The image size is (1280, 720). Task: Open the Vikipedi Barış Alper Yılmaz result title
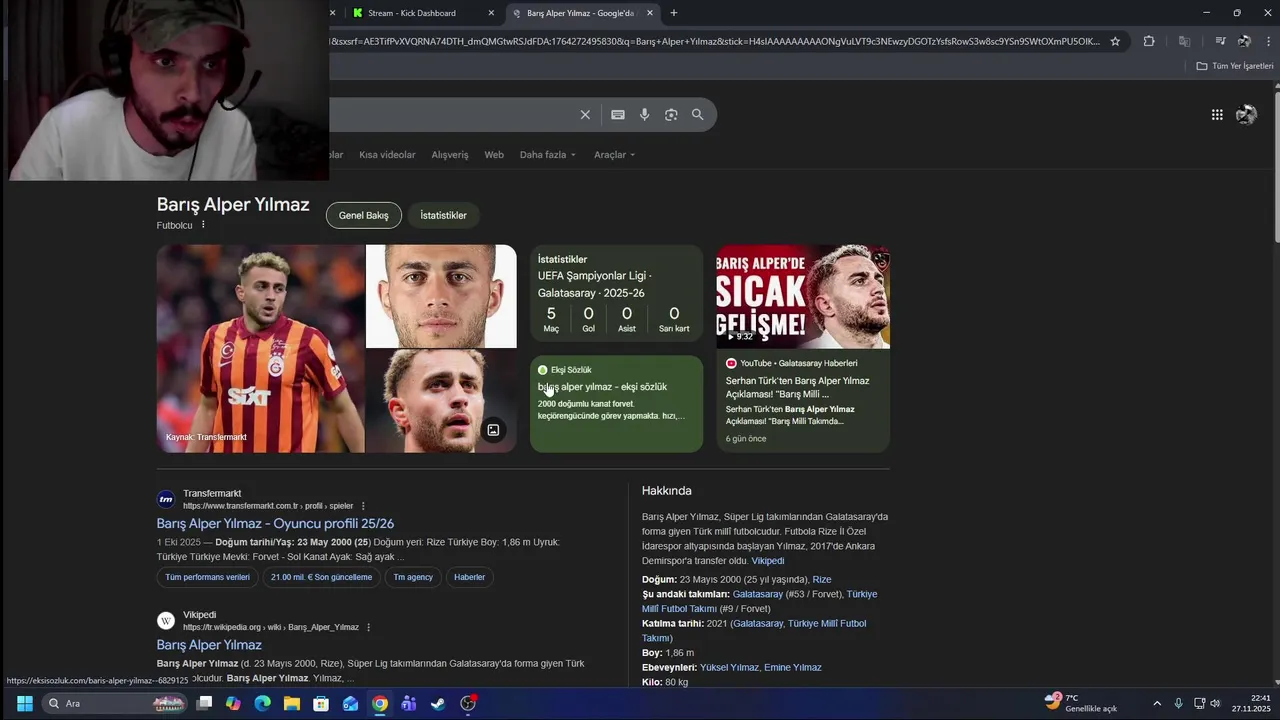[x=209, y=645]
